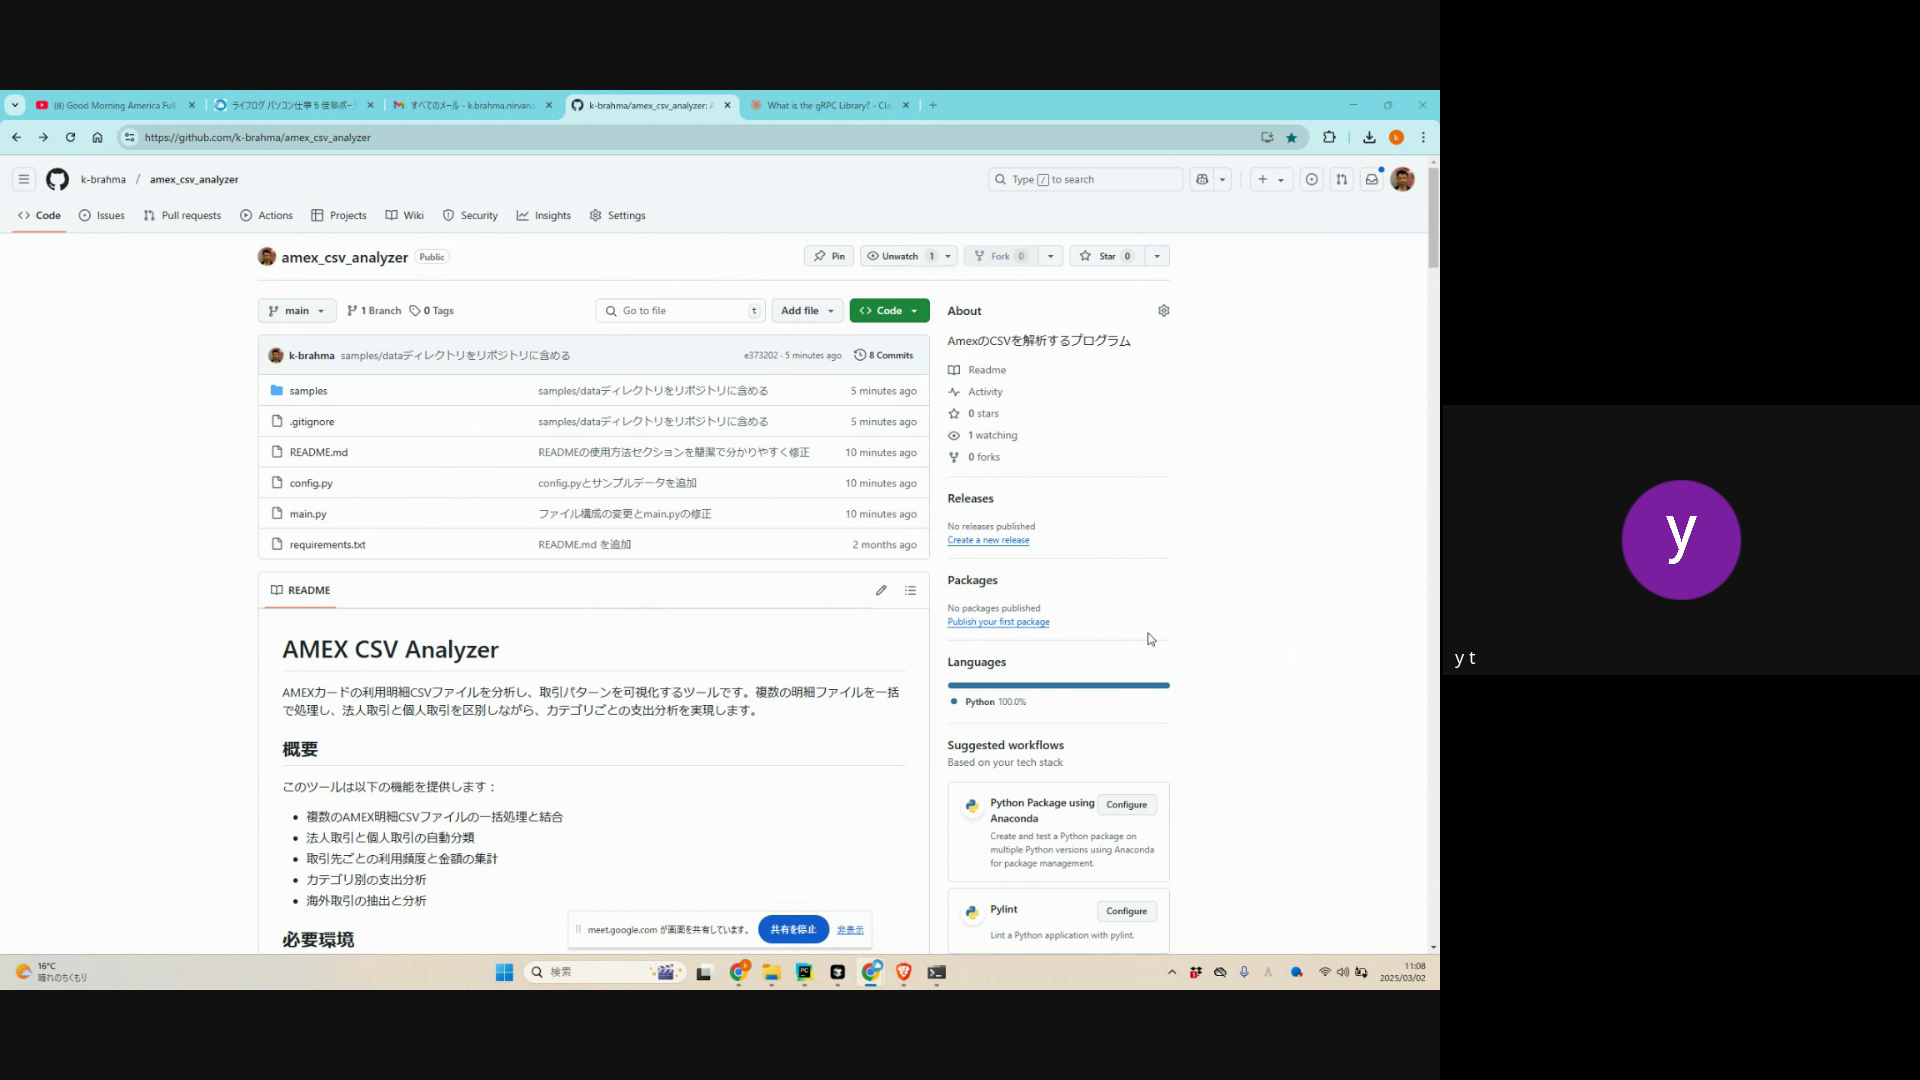Toggle Star on the repository

coord(1106,257)
